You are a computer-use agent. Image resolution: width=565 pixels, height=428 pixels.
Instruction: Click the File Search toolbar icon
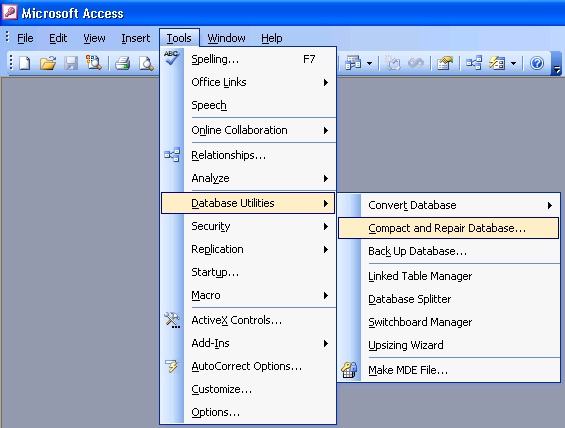click(x=94, y=63)
